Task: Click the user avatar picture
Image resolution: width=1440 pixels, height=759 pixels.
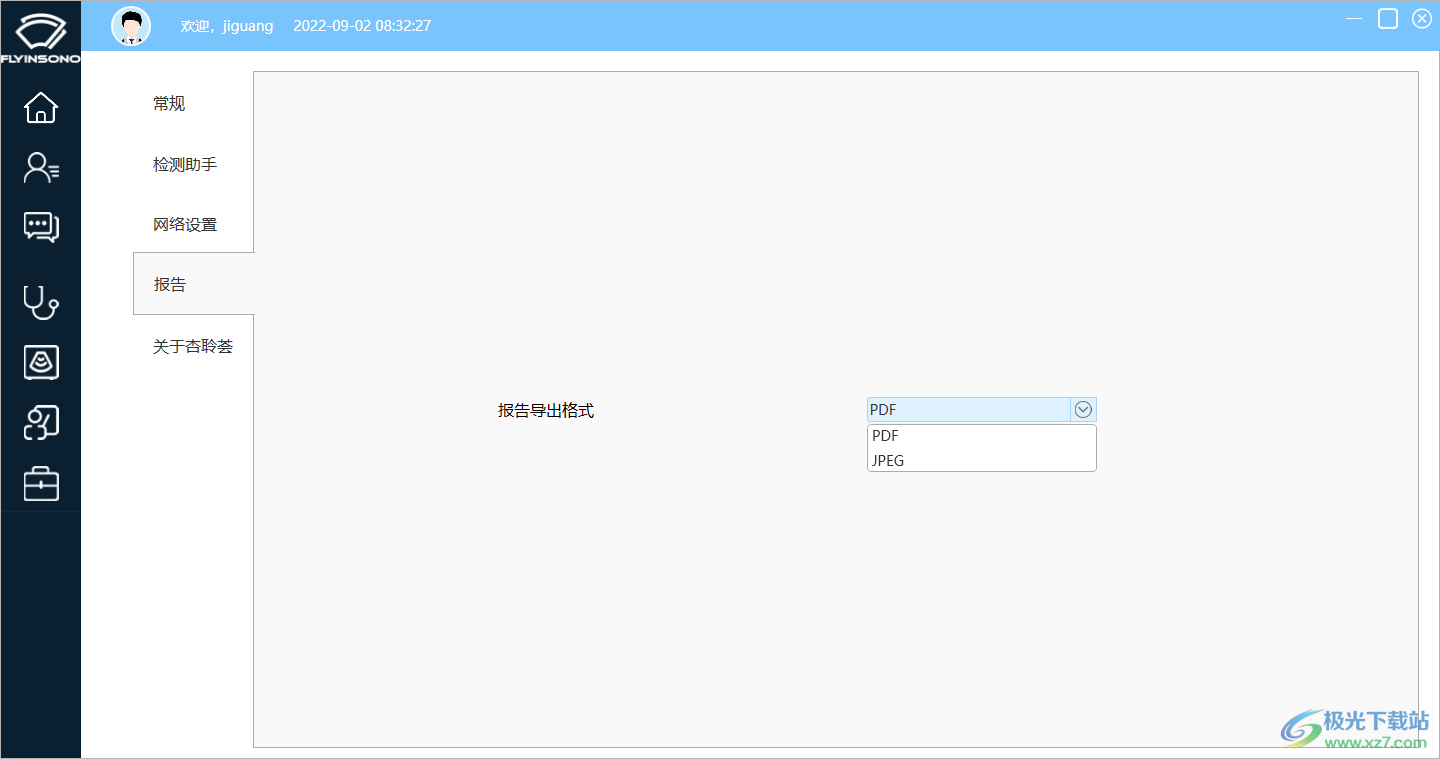Action: 131,26
